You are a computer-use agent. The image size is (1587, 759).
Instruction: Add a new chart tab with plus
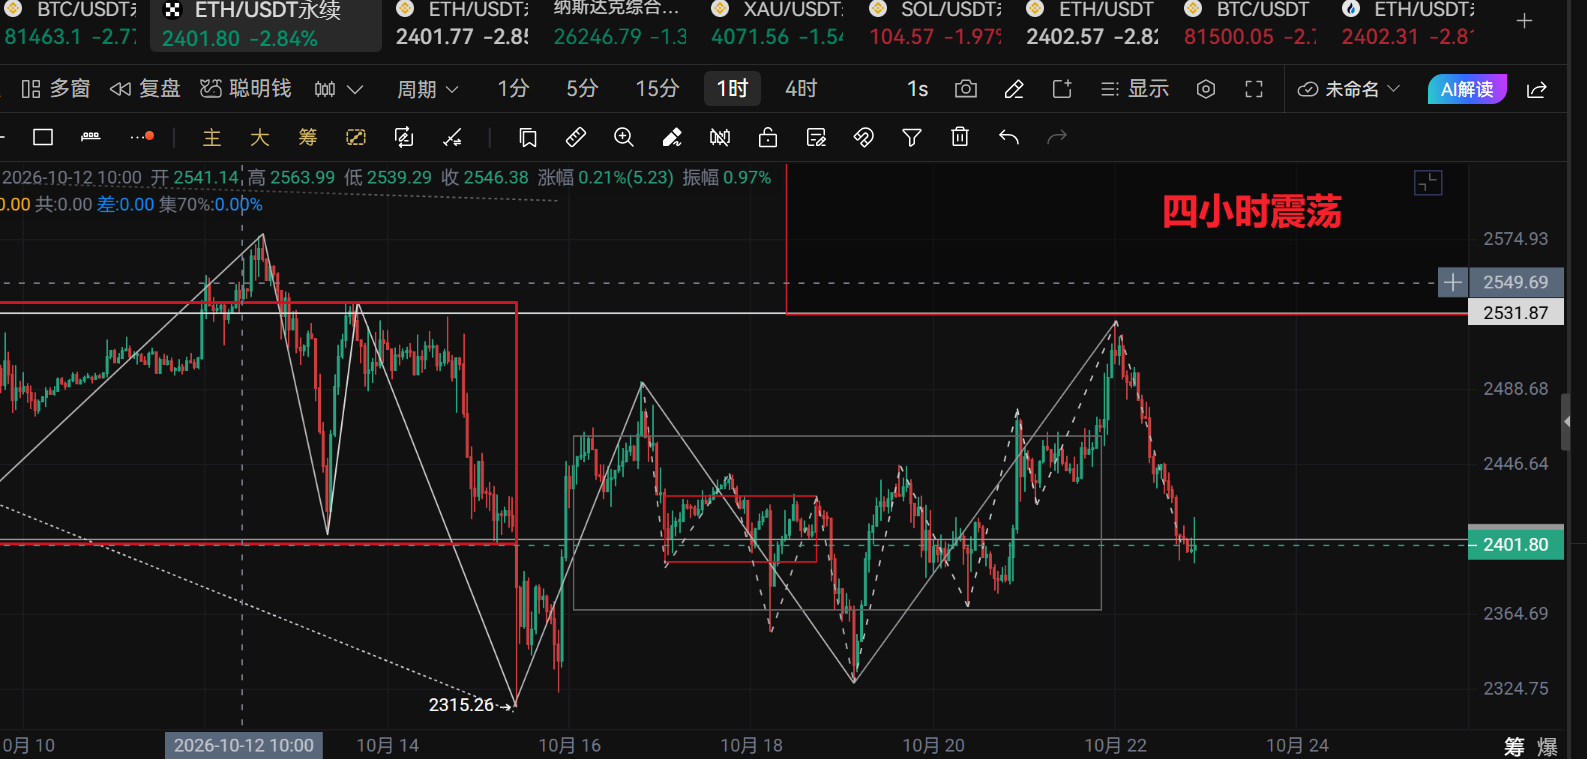(x=1524, y=20)
